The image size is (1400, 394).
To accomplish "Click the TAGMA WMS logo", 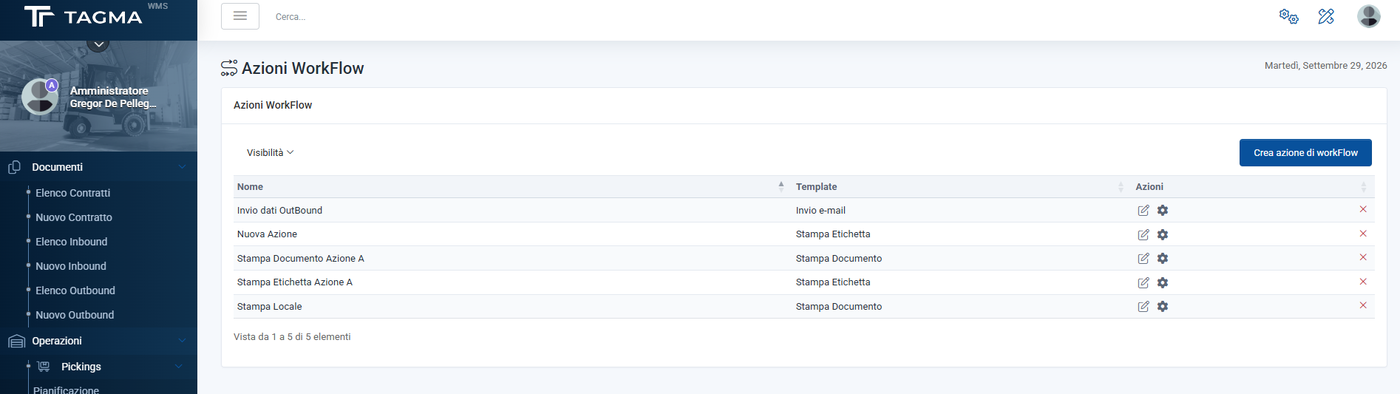I will (x=95, y=16).
